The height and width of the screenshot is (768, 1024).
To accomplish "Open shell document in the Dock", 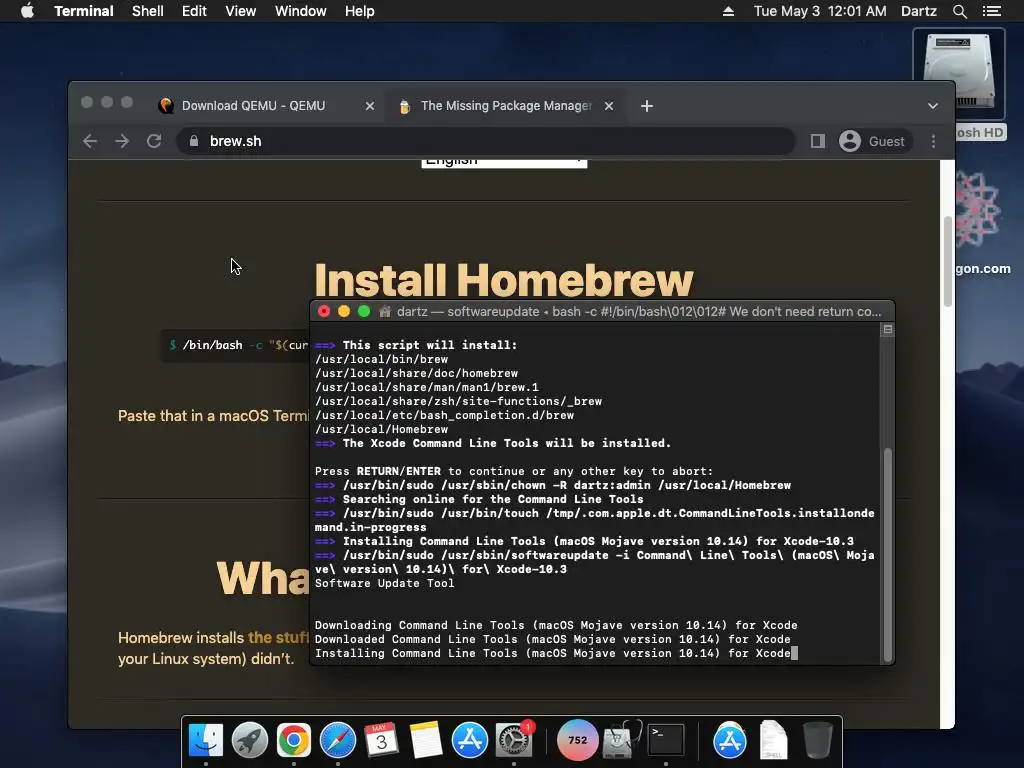I will [x=773, y=740].
